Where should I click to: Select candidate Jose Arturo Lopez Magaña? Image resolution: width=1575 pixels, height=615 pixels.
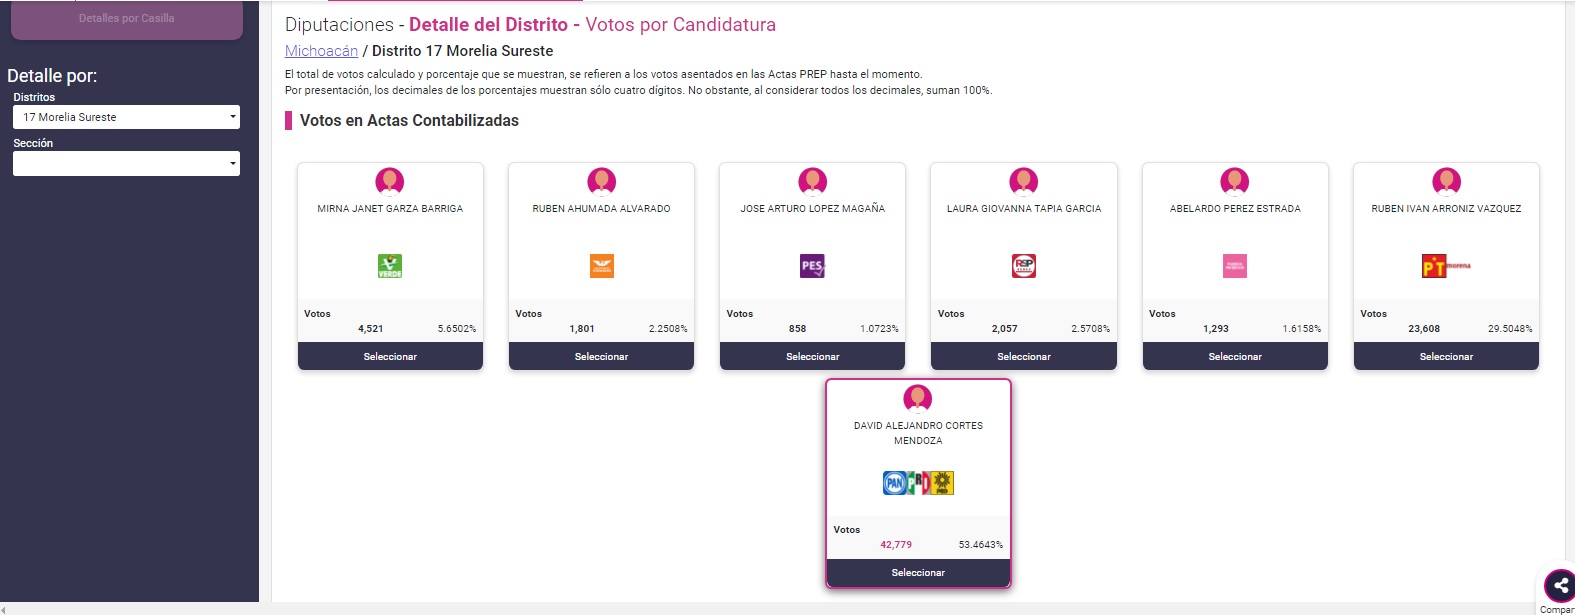[x=812, y=356]
